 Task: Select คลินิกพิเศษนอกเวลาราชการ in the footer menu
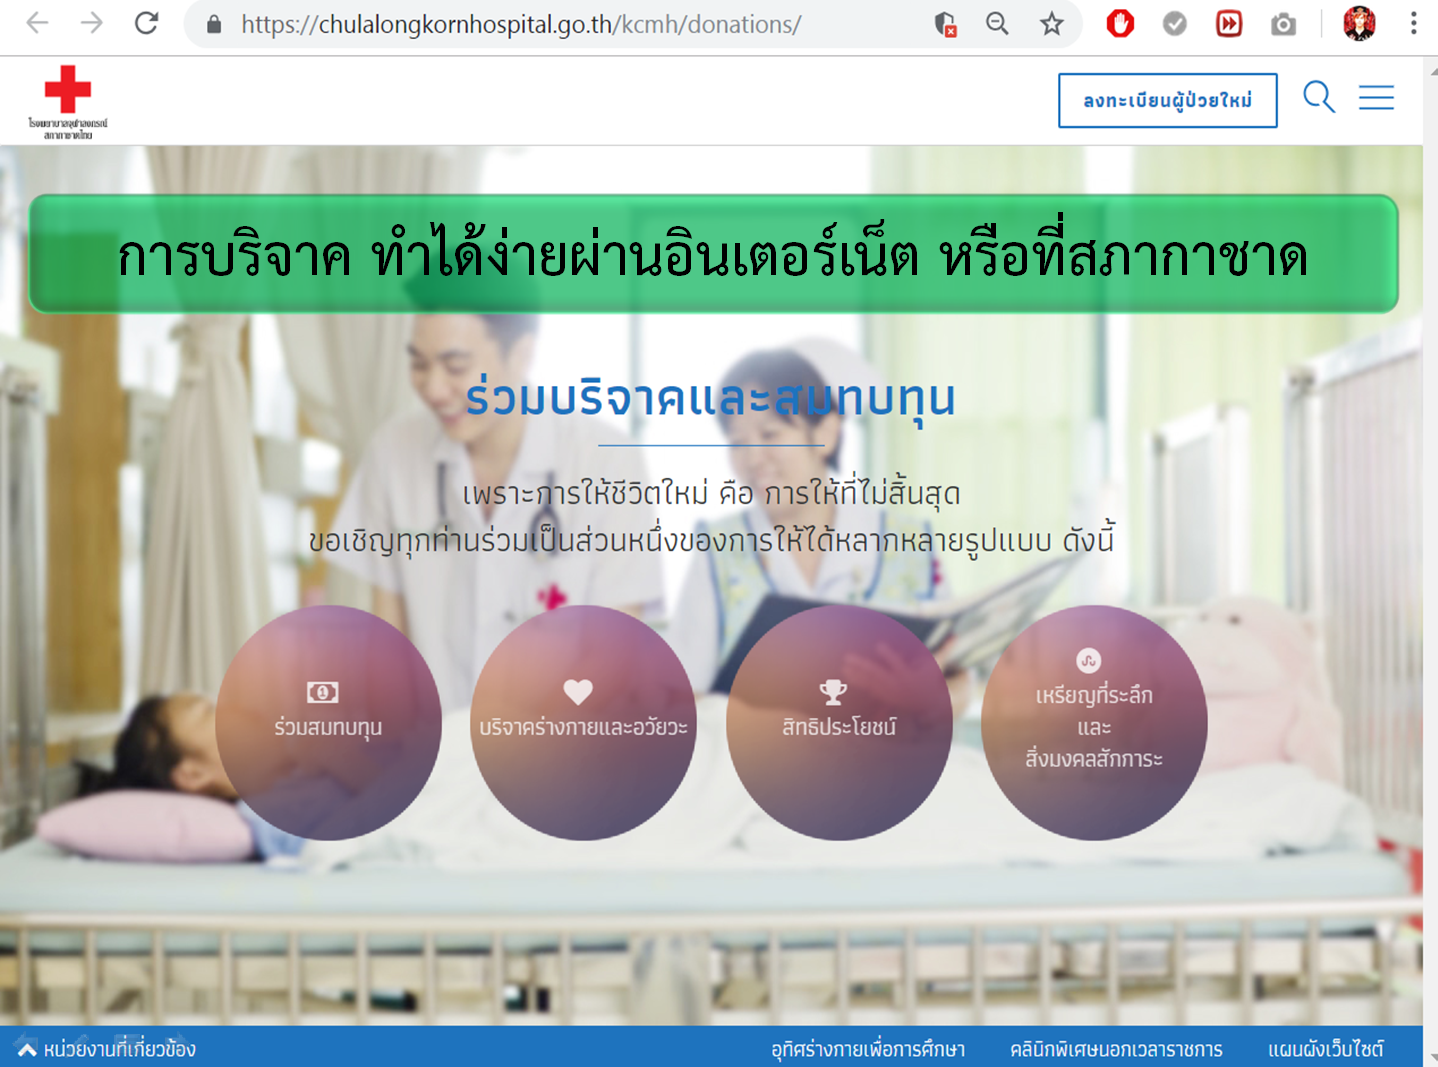point(1116,1049)
